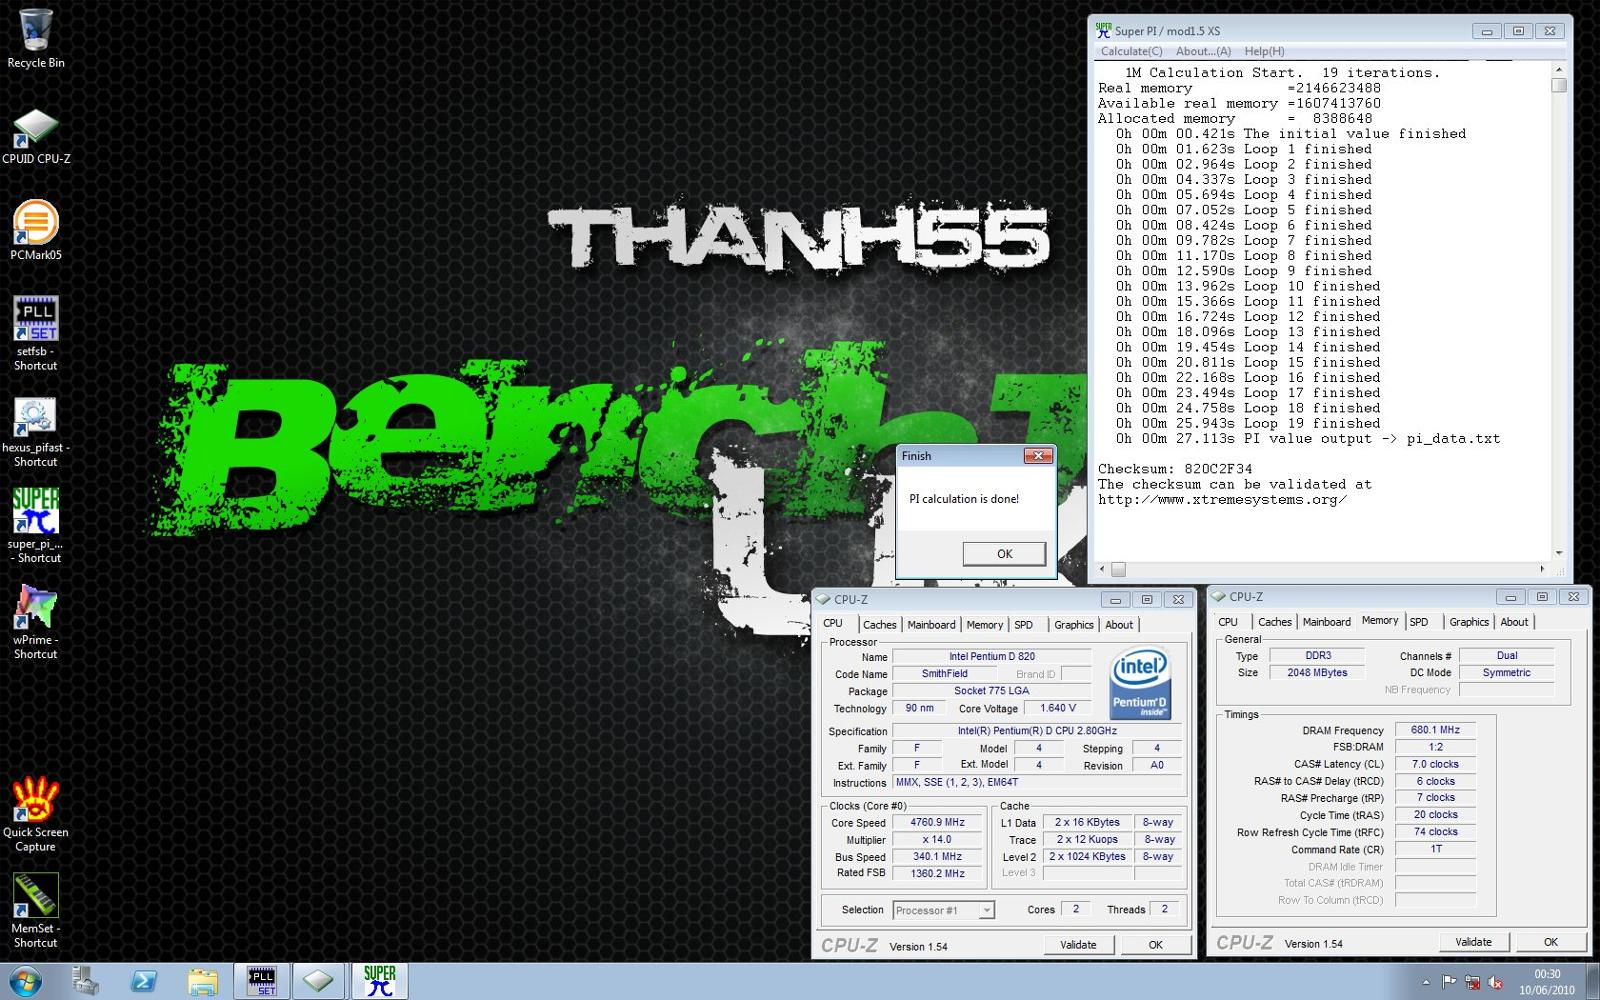Open About...(A) menu in Super PI
This screenshot has width=1600, height=1000.
[x=1203, y=51]
